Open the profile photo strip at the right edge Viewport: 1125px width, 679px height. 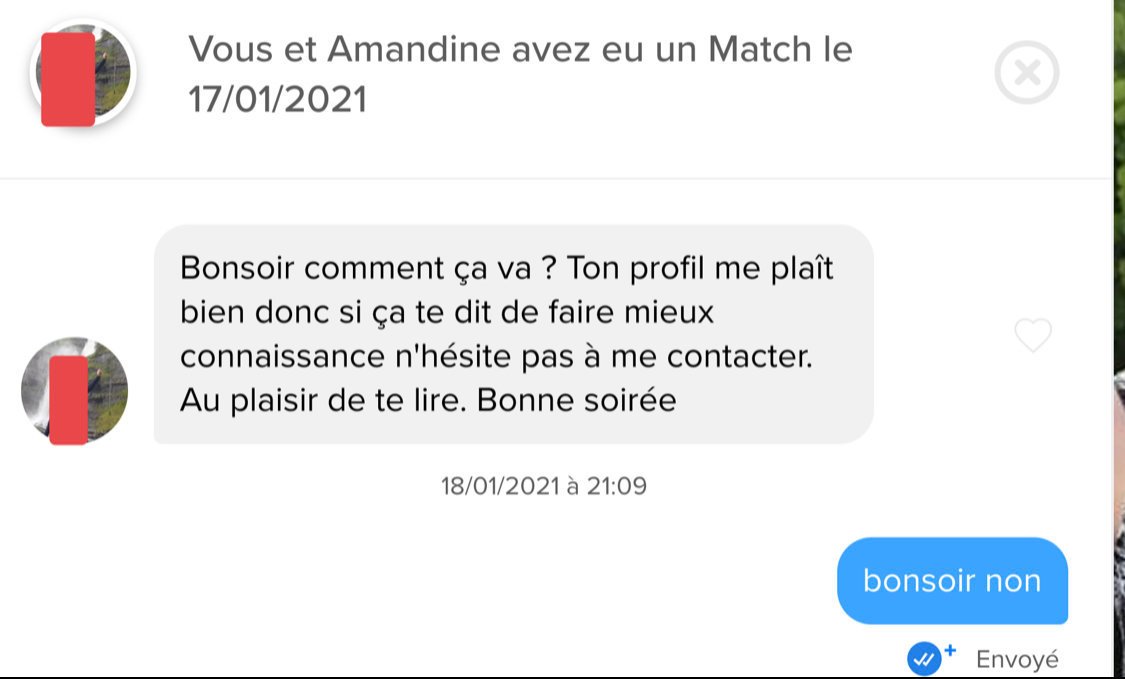[x=1120, y=340]
